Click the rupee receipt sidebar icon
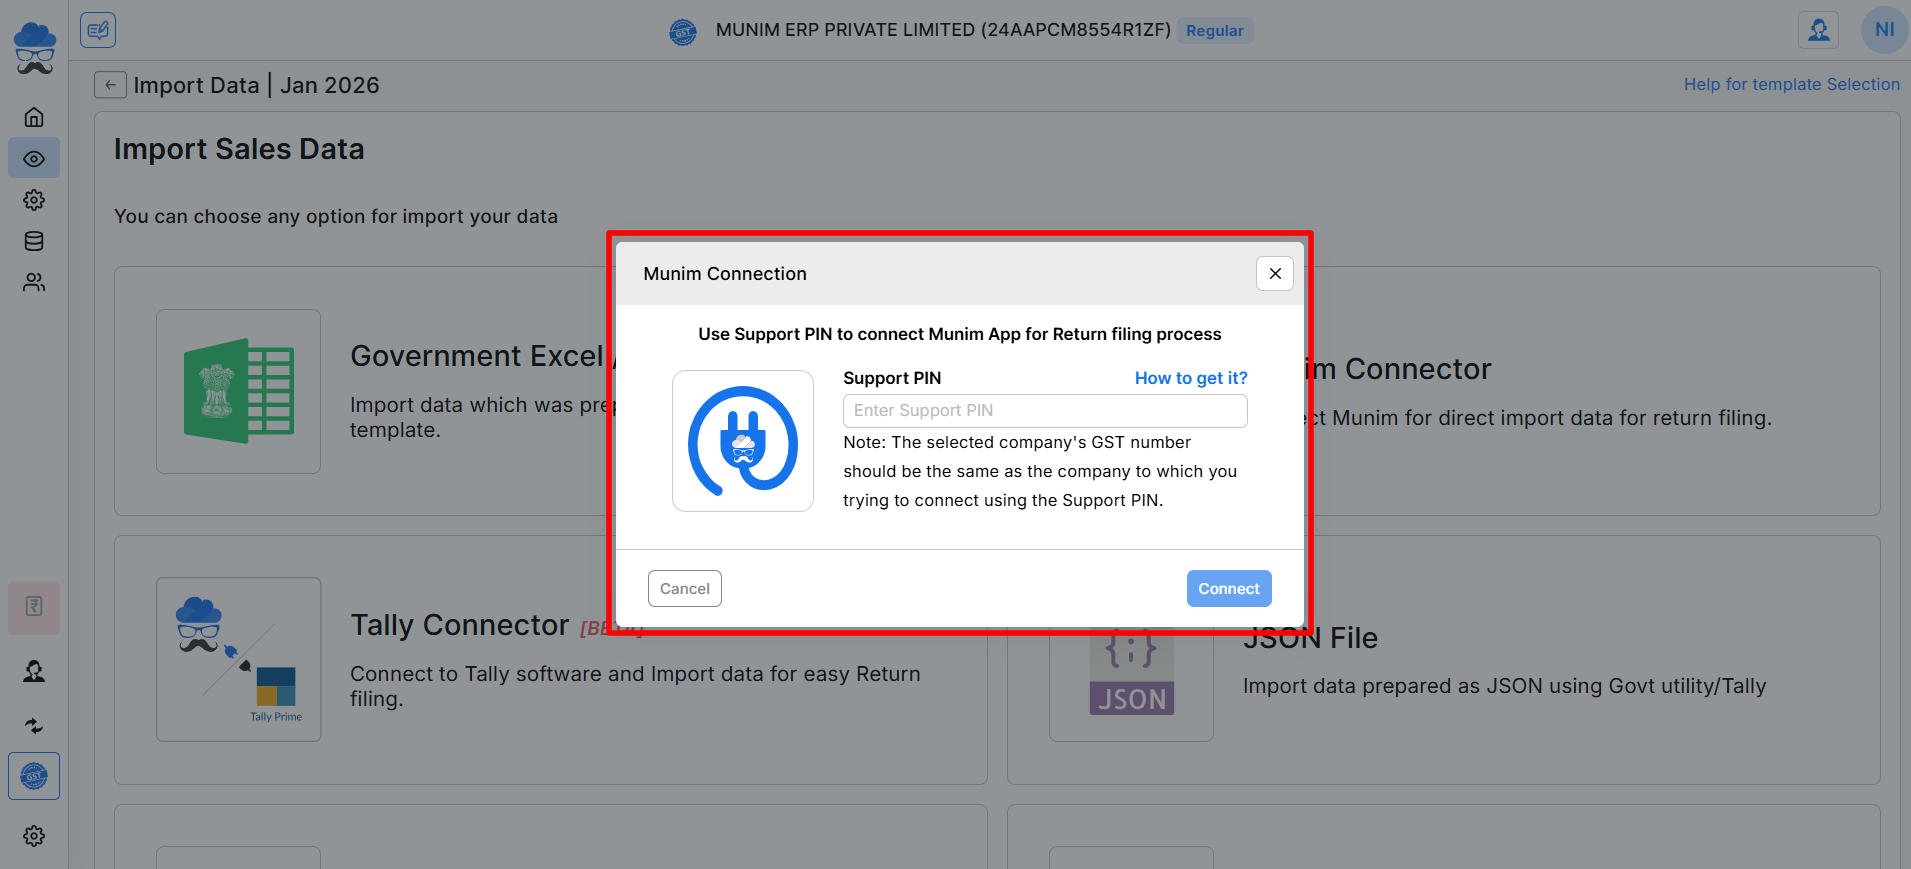 point(34,607)
